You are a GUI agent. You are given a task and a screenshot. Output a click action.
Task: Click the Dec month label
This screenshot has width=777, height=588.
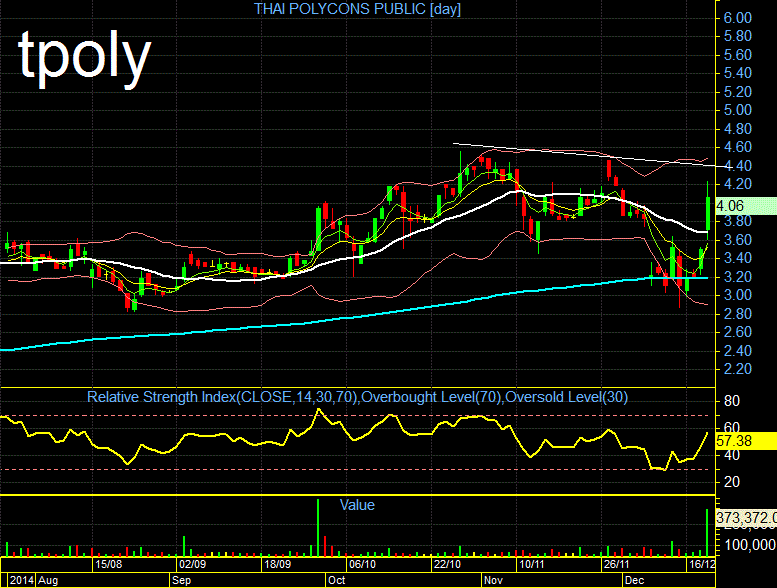[634, 580]
